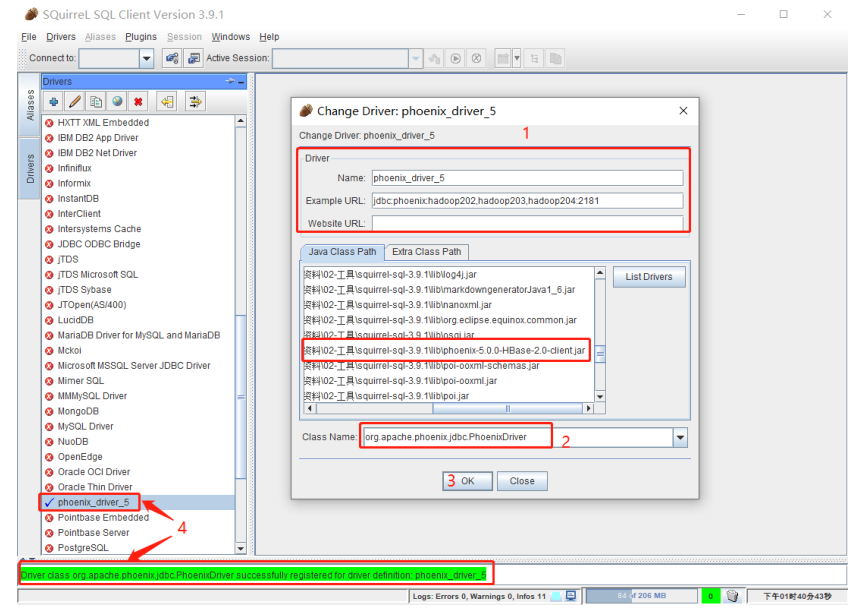This screenshot has width=860, height=615.
Task: Click the garbage collection trash icon in status bar
Action: (732, 596)
